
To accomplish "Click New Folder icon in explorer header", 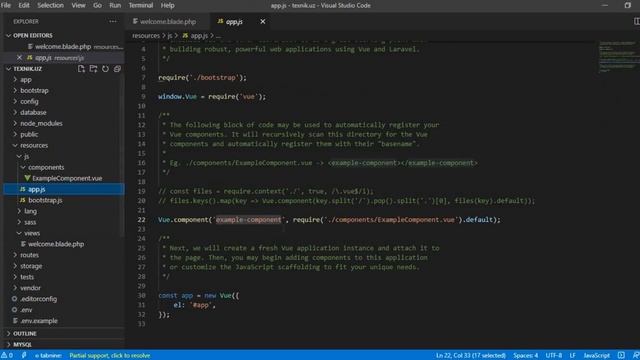I will (93, 69).
